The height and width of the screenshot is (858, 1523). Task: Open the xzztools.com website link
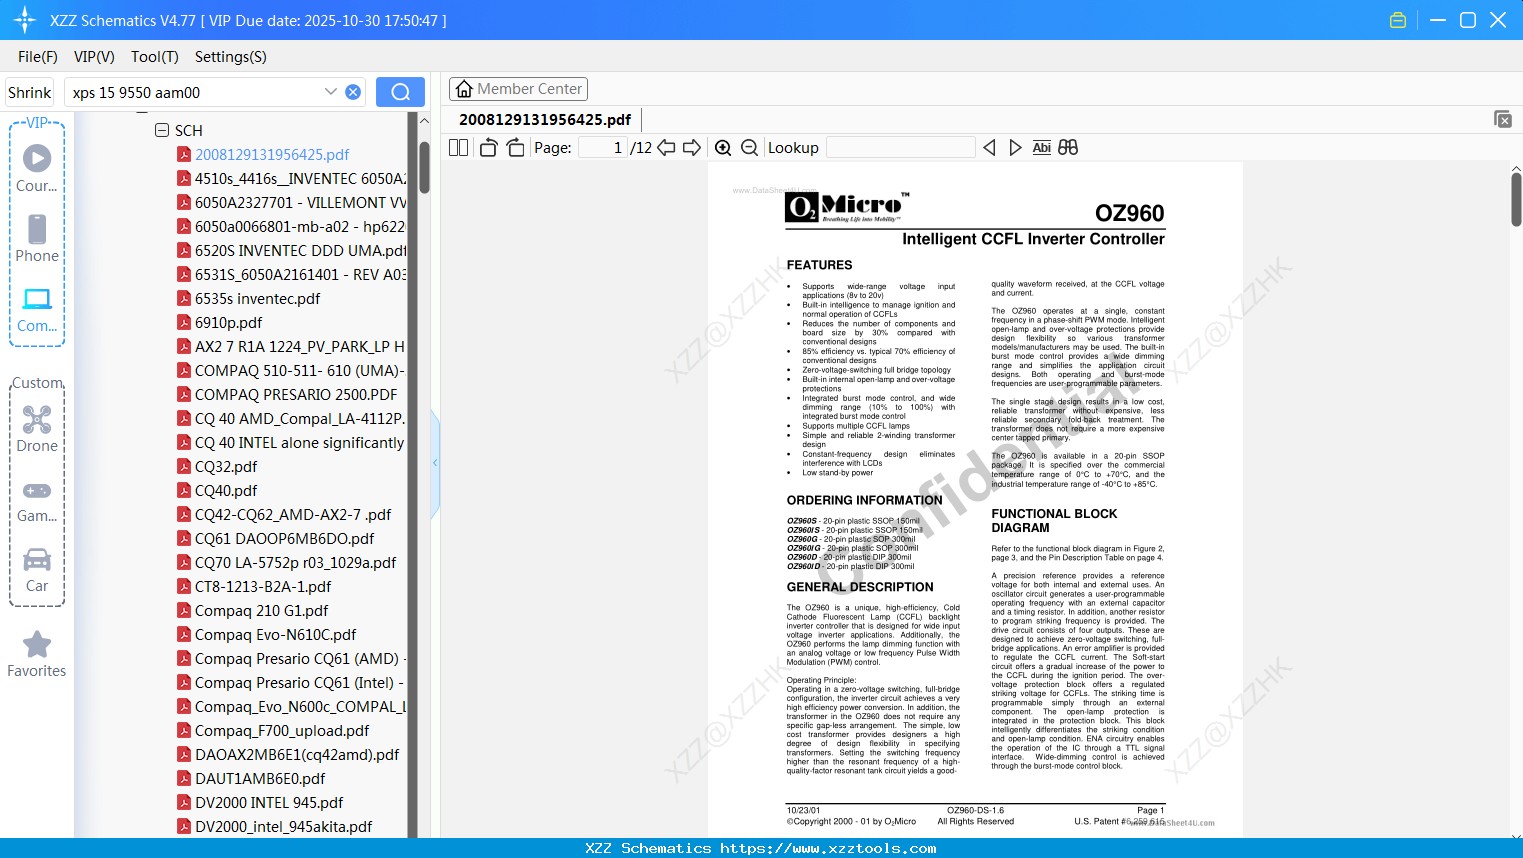(828, 848)
